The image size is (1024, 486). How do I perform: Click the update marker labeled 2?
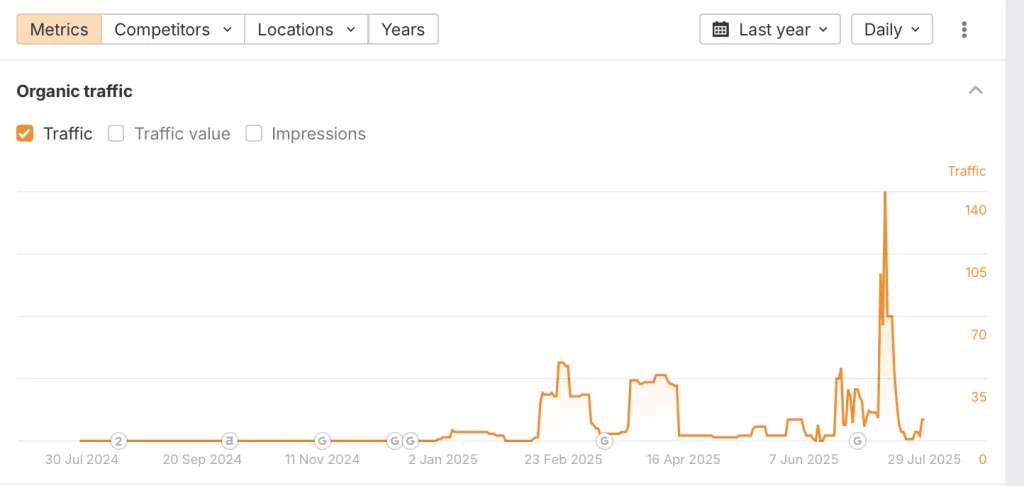118,441
